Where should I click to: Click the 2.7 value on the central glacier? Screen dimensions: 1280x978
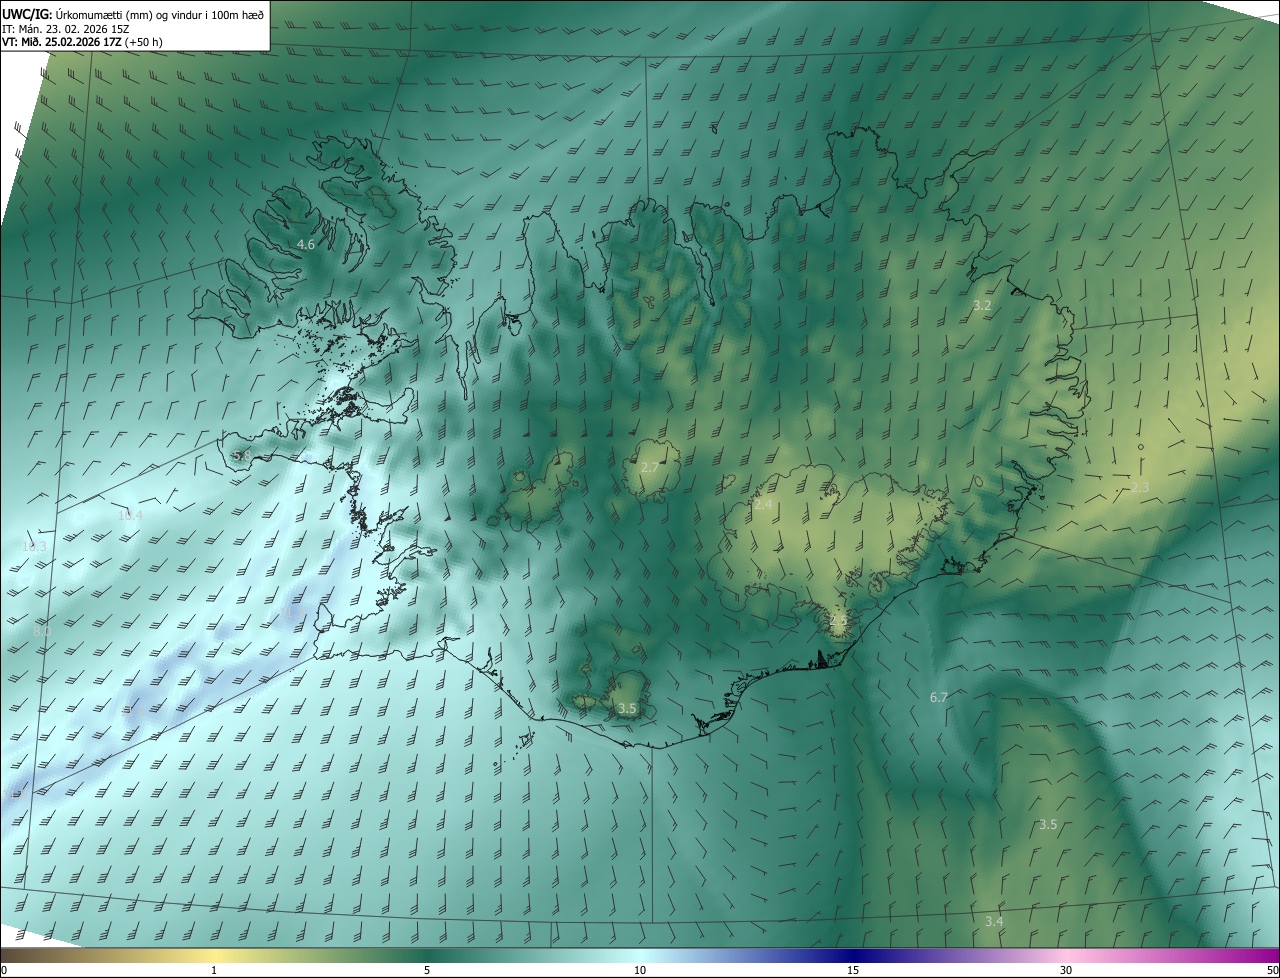[x=649, y=467]
